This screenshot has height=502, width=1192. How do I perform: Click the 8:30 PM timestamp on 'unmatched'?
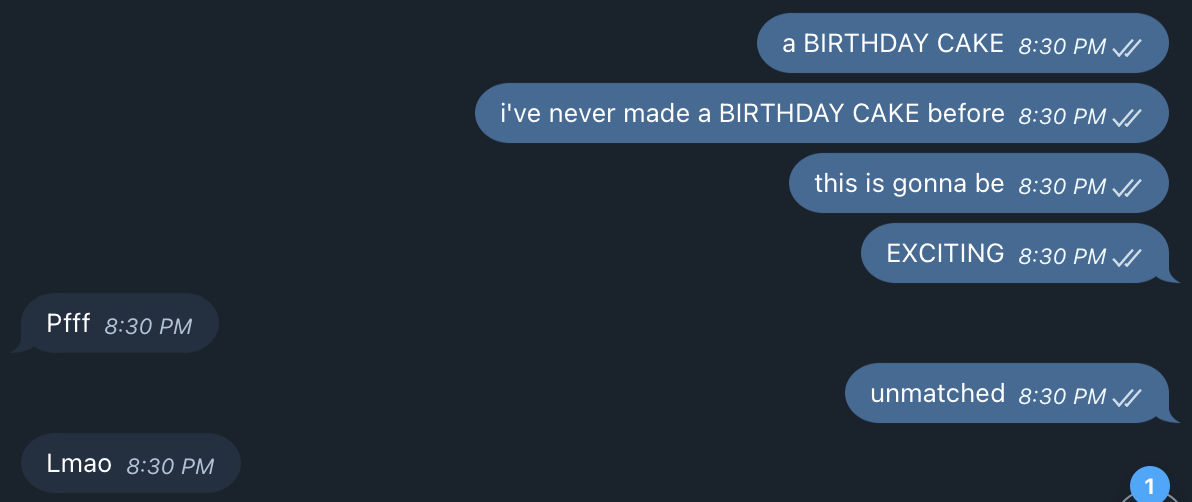1062,396
